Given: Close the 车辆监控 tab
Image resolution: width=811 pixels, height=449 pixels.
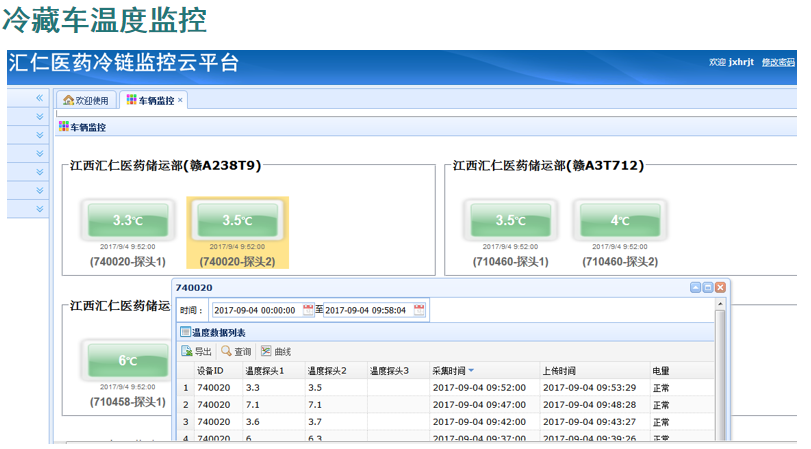Looking at the screenshot, I should tap(180, 100).
